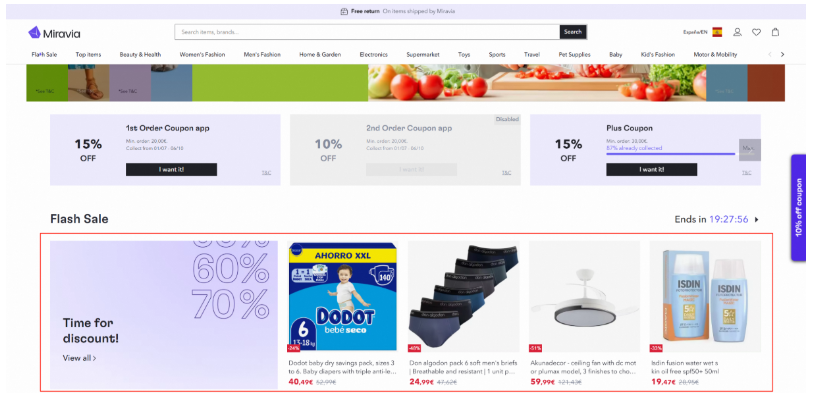Expand Flash Sale with the arrow beside timer
816x400 pixels.
tap(757, 220)
